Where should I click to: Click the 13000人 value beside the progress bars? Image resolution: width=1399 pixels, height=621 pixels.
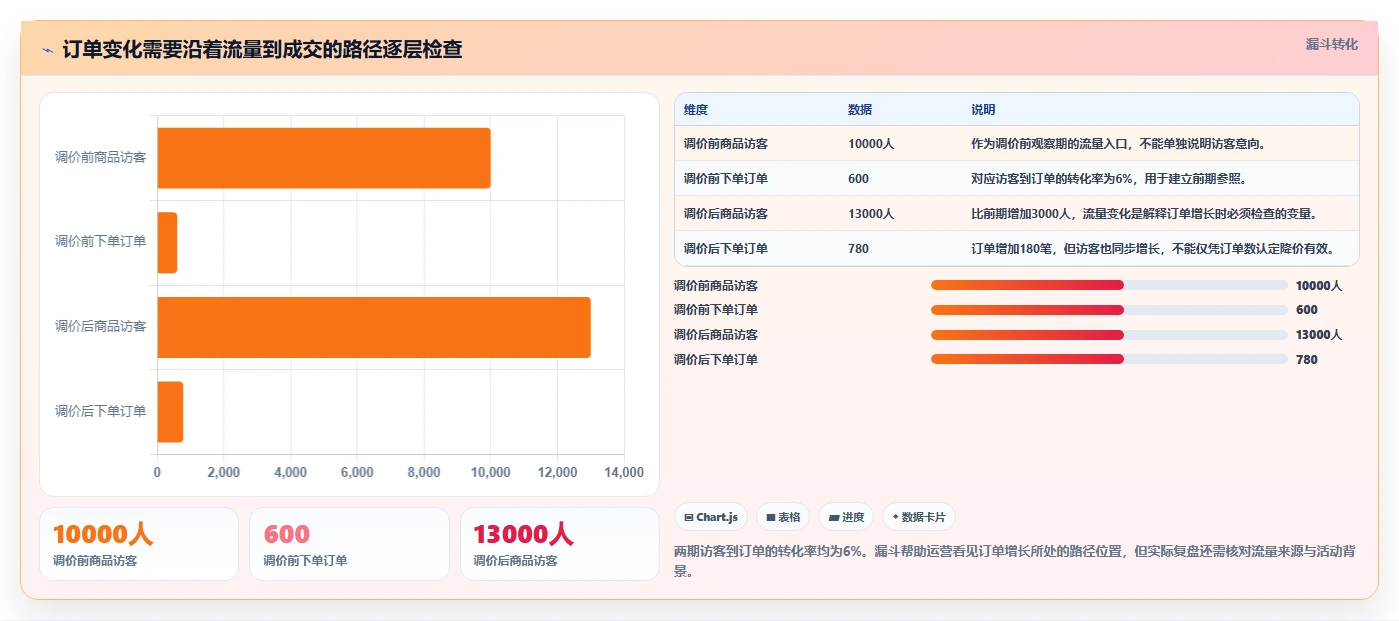(1319, 335)
